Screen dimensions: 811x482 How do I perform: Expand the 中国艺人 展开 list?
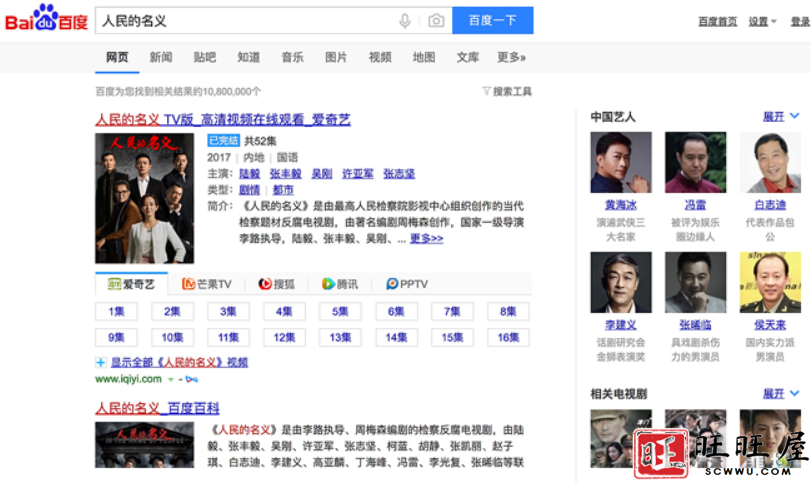(x=780, y=117)
